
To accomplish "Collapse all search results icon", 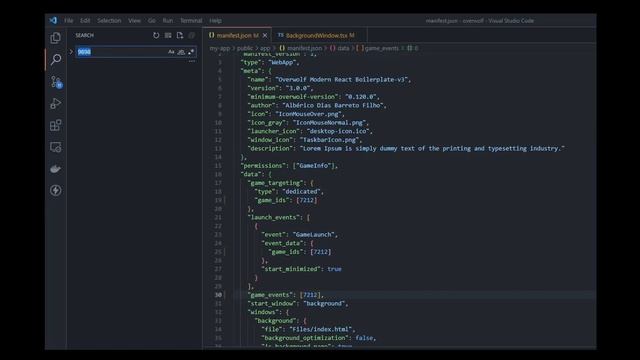I will point(191,36).
